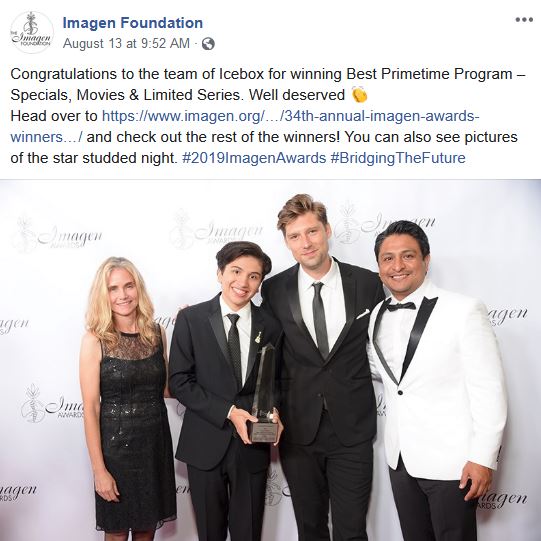
Task: Click the clapping hands emoji
Action: click(x=360, y=95)
